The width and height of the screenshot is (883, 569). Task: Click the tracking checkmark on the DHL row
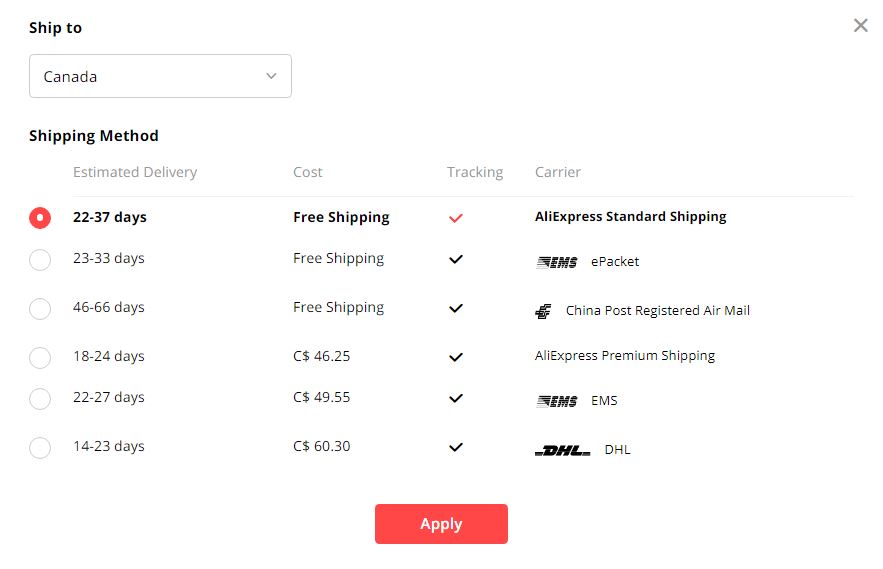click(456, 447)
